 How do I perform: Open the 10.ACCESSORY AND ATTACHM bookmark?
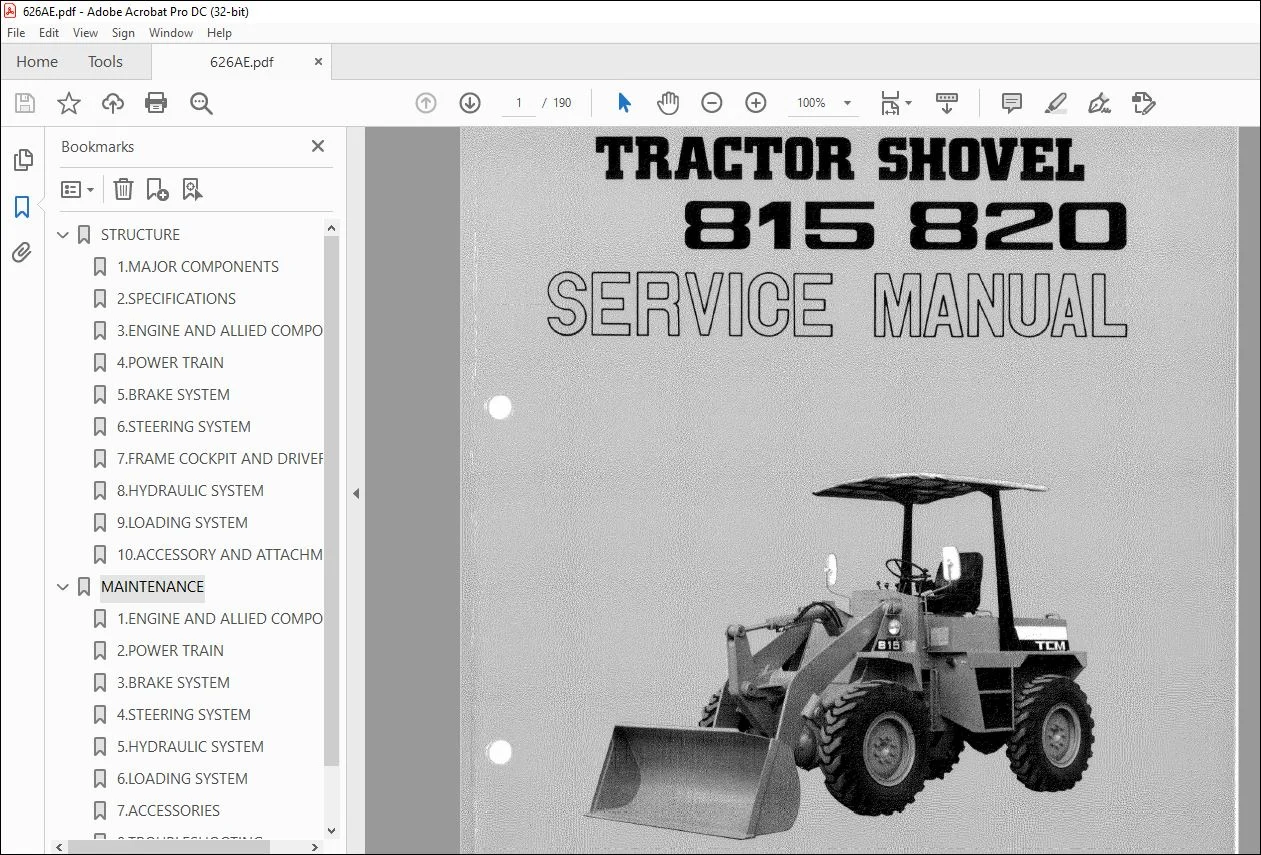point(220,555)
